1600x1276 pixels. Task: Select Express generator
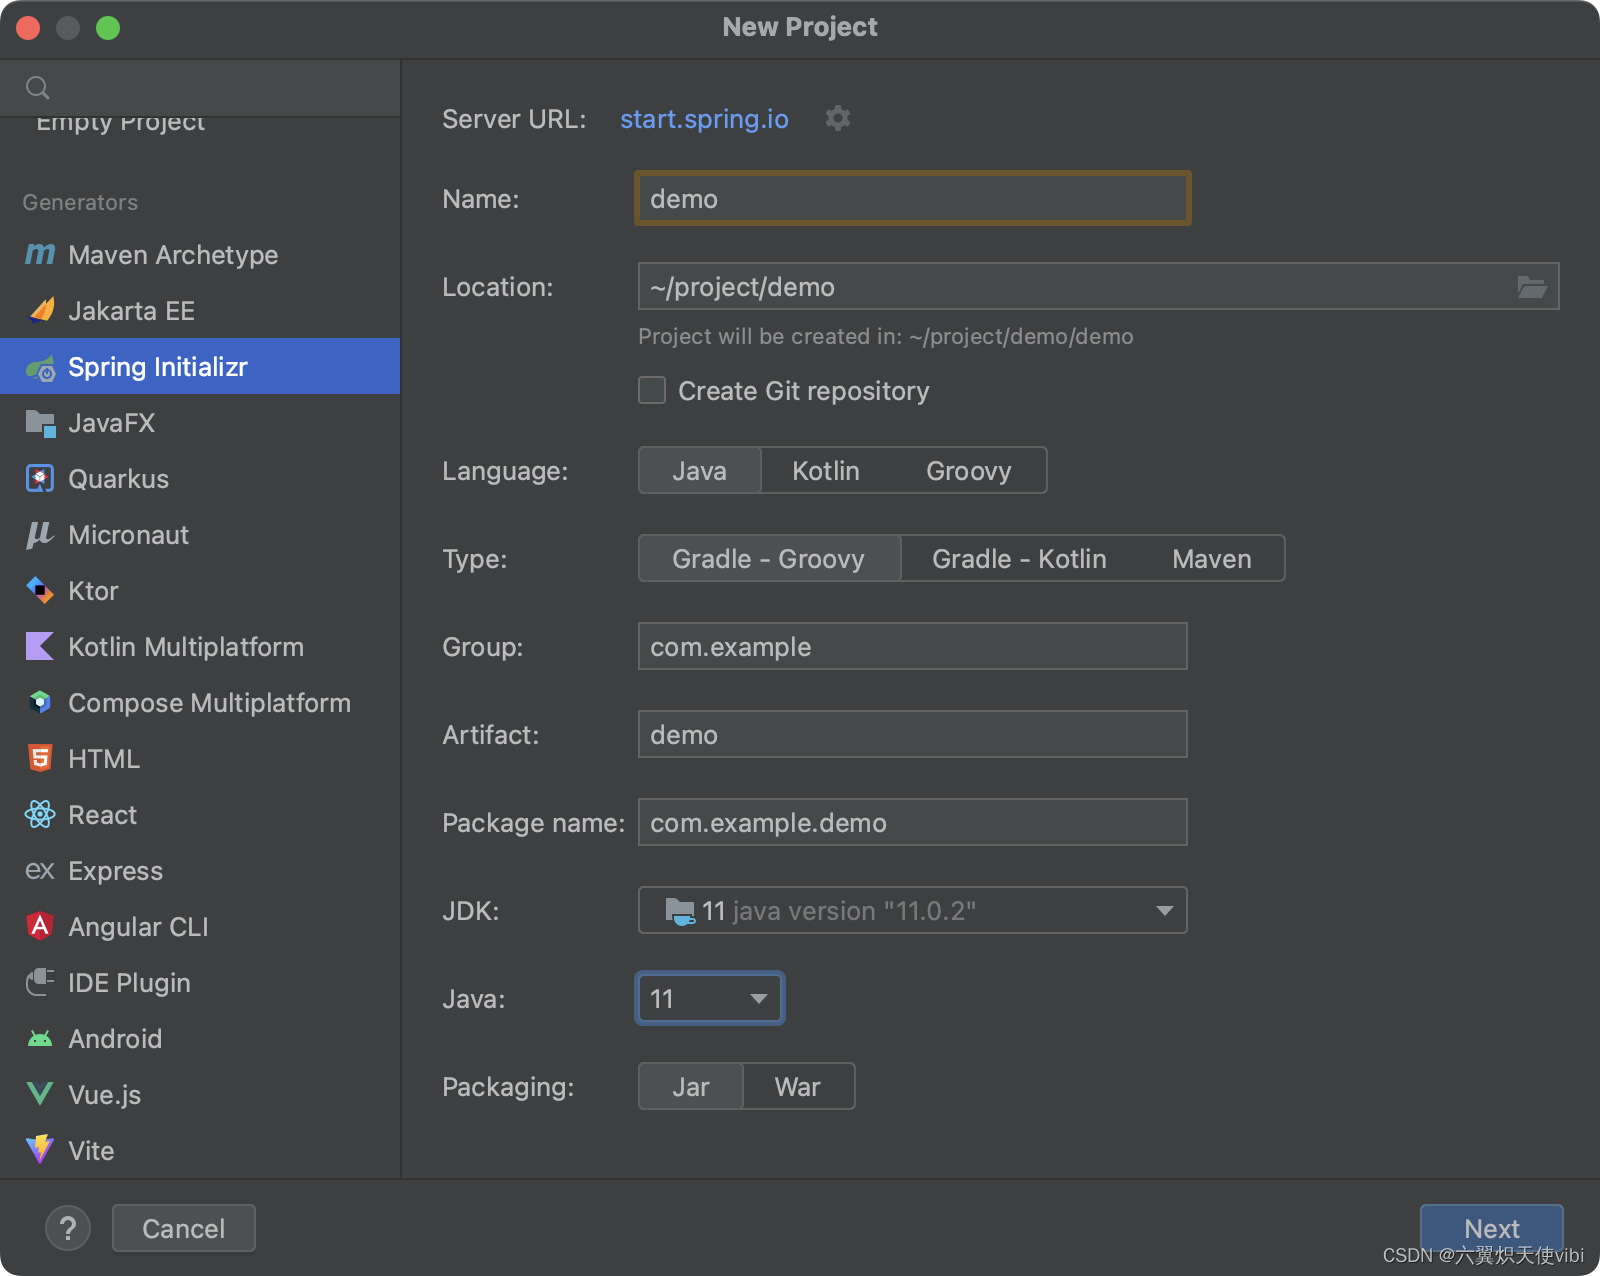tap(200, 871)
